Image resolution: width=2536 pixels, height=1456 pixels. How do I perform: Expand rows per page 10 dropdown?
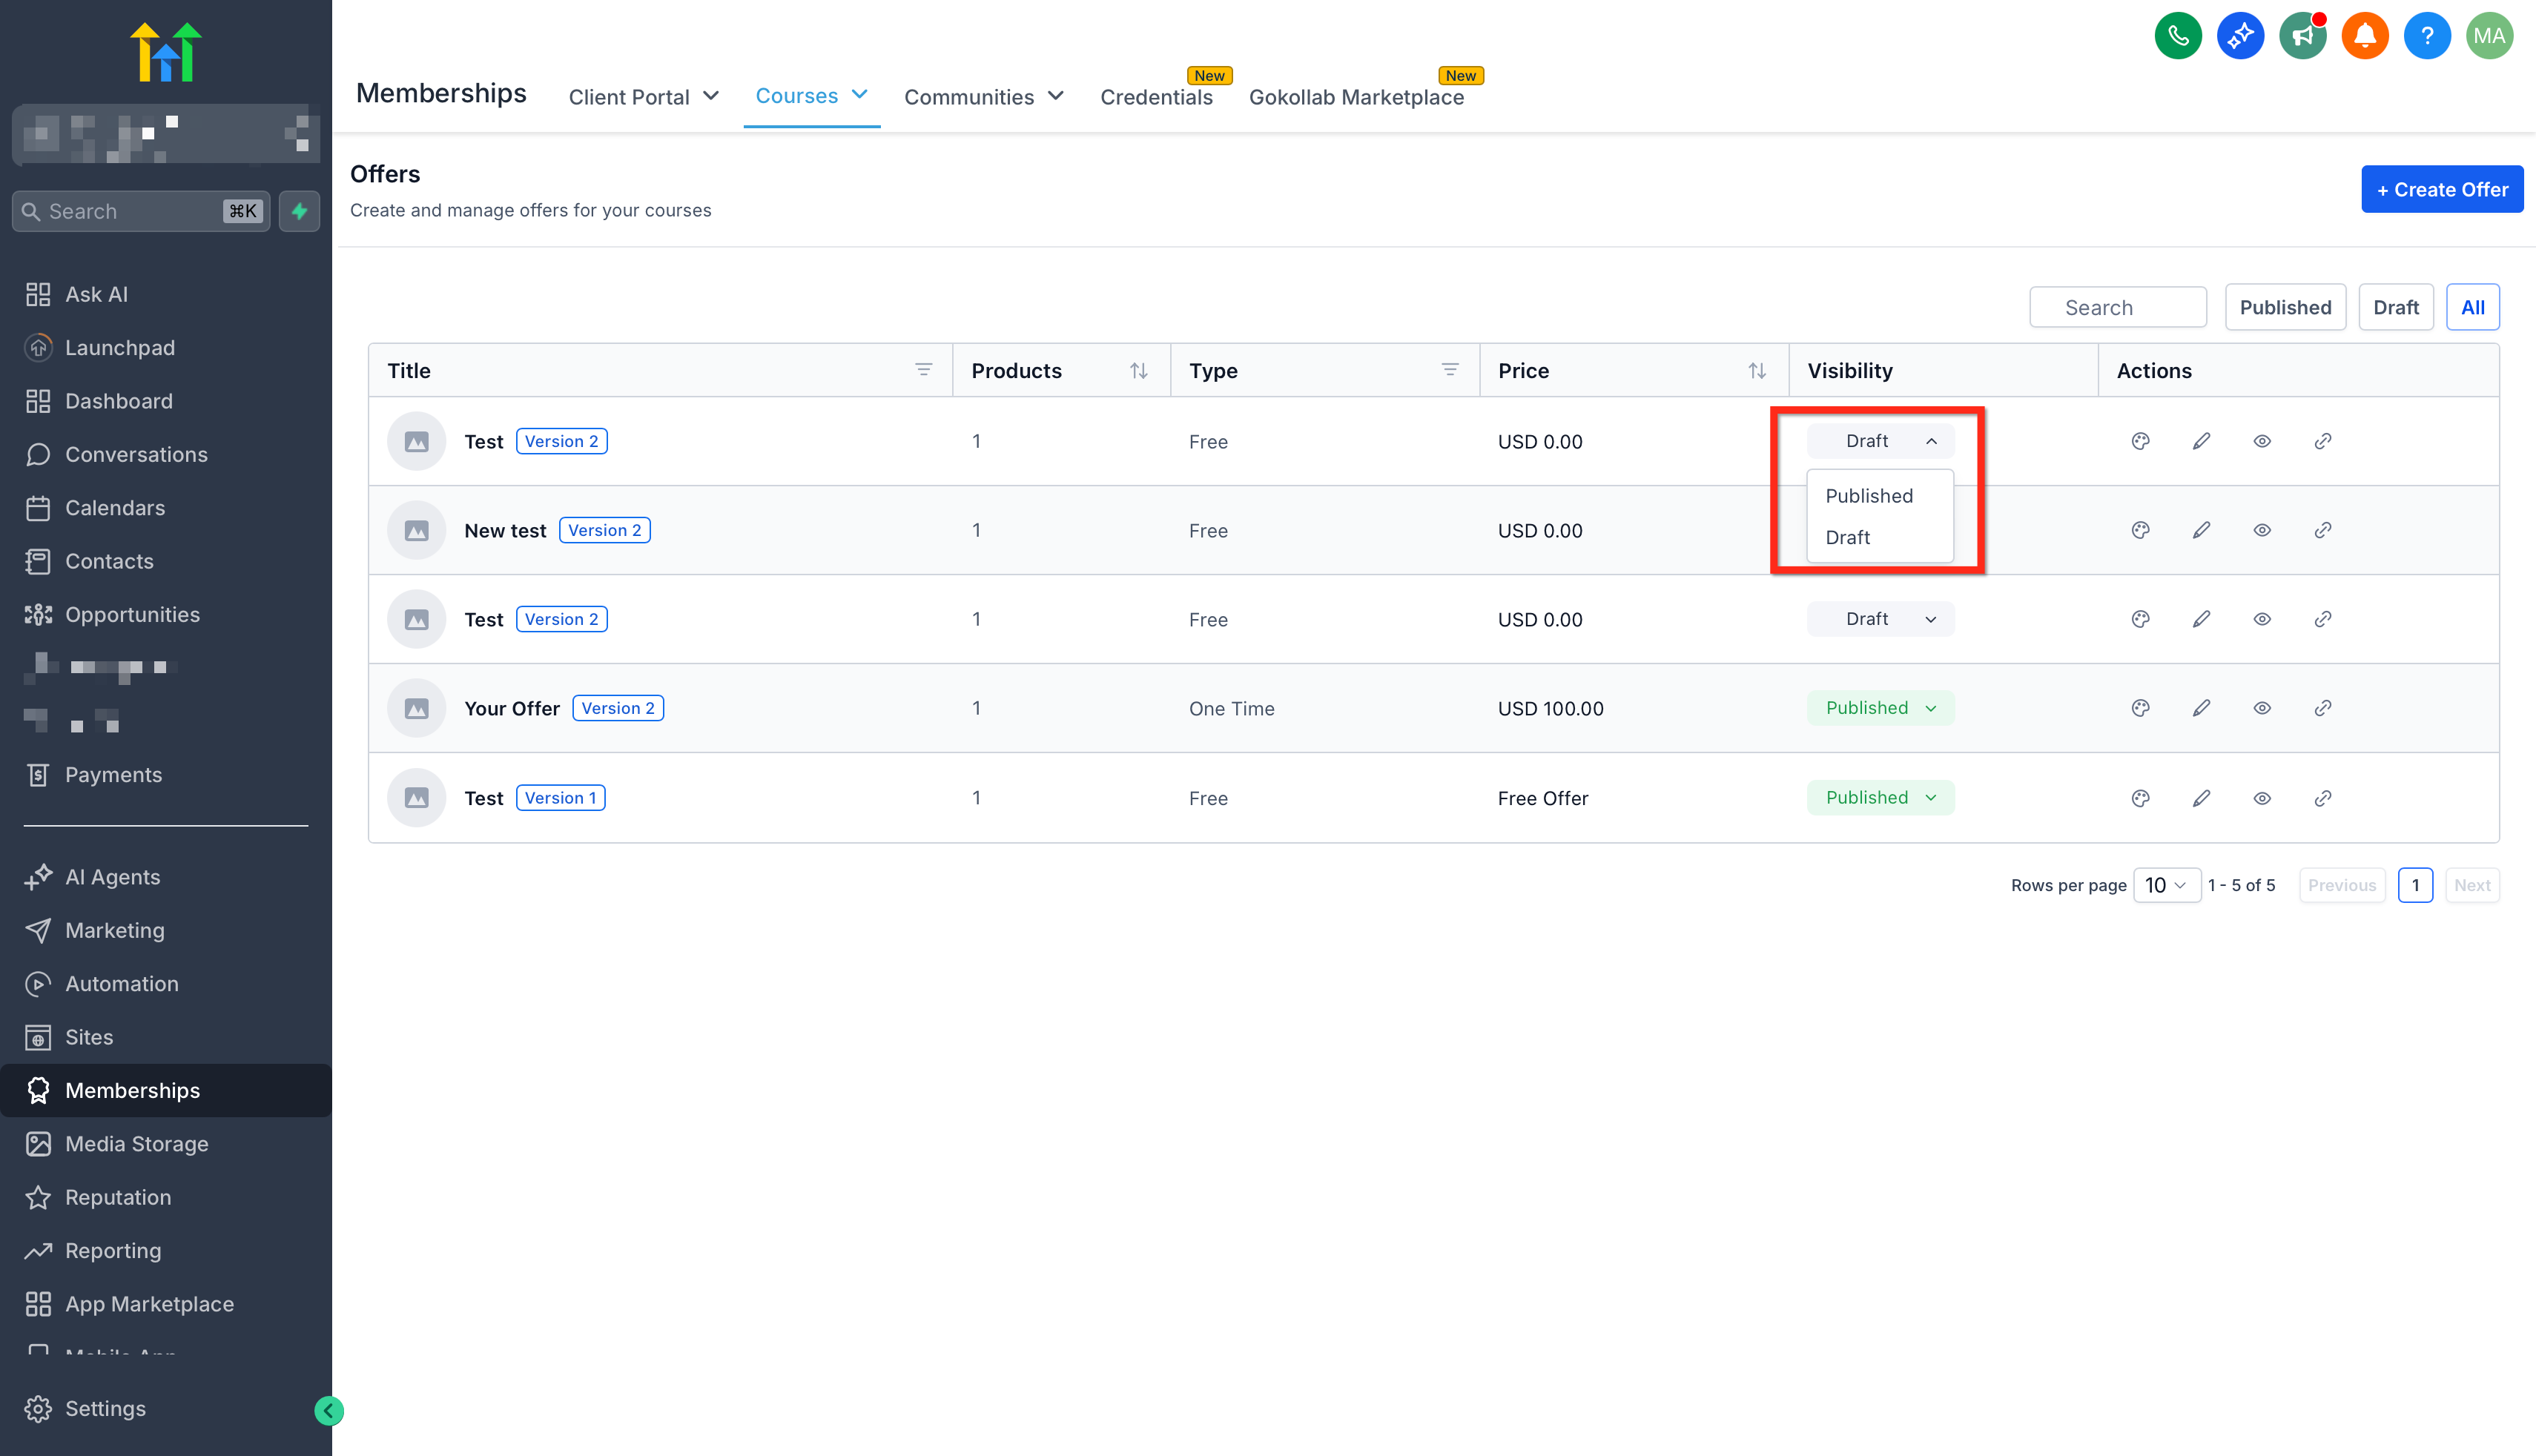point(2166,885)
